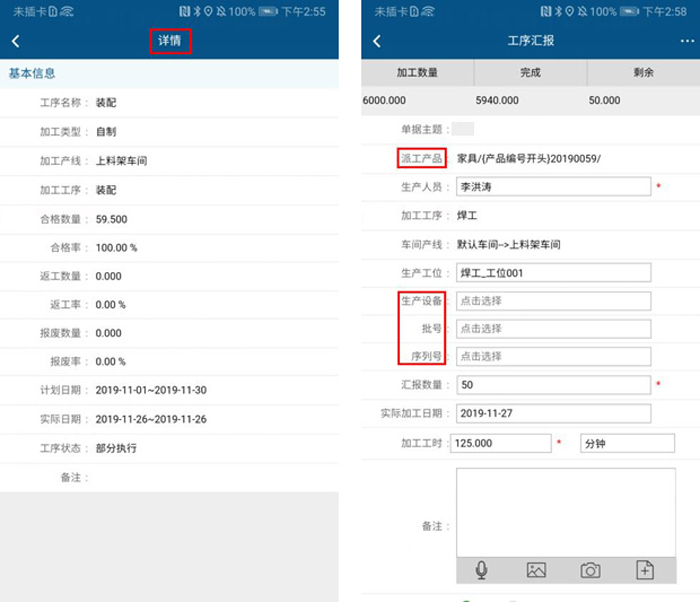Tap back arrow on 详情 screen
700x602 pixels.
pyautogui.click(x=16, y=41)
